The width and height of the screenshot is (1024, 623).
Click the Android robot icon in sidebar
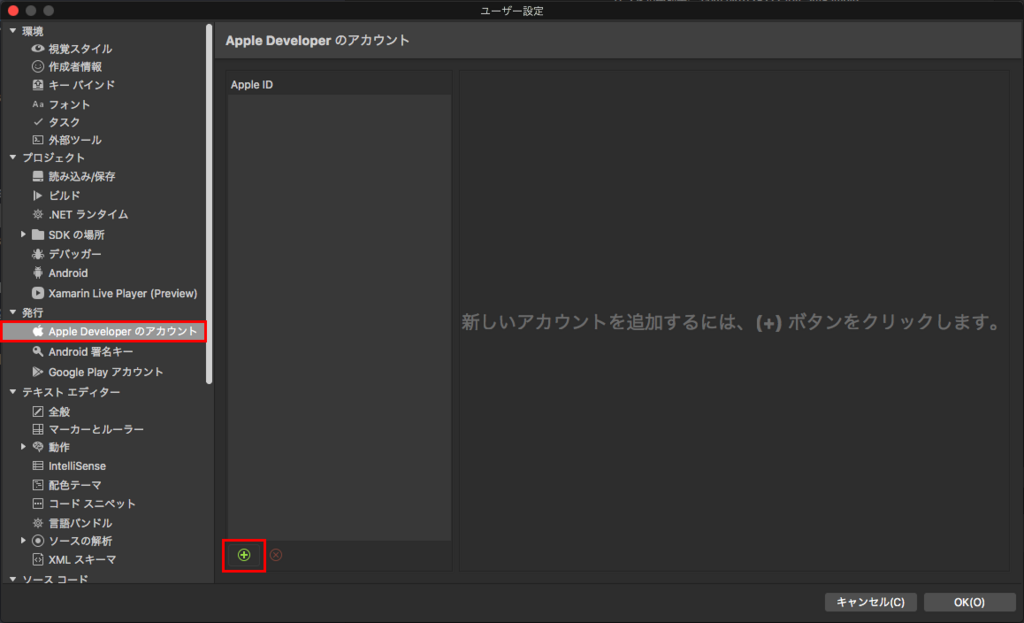(38, 273)
